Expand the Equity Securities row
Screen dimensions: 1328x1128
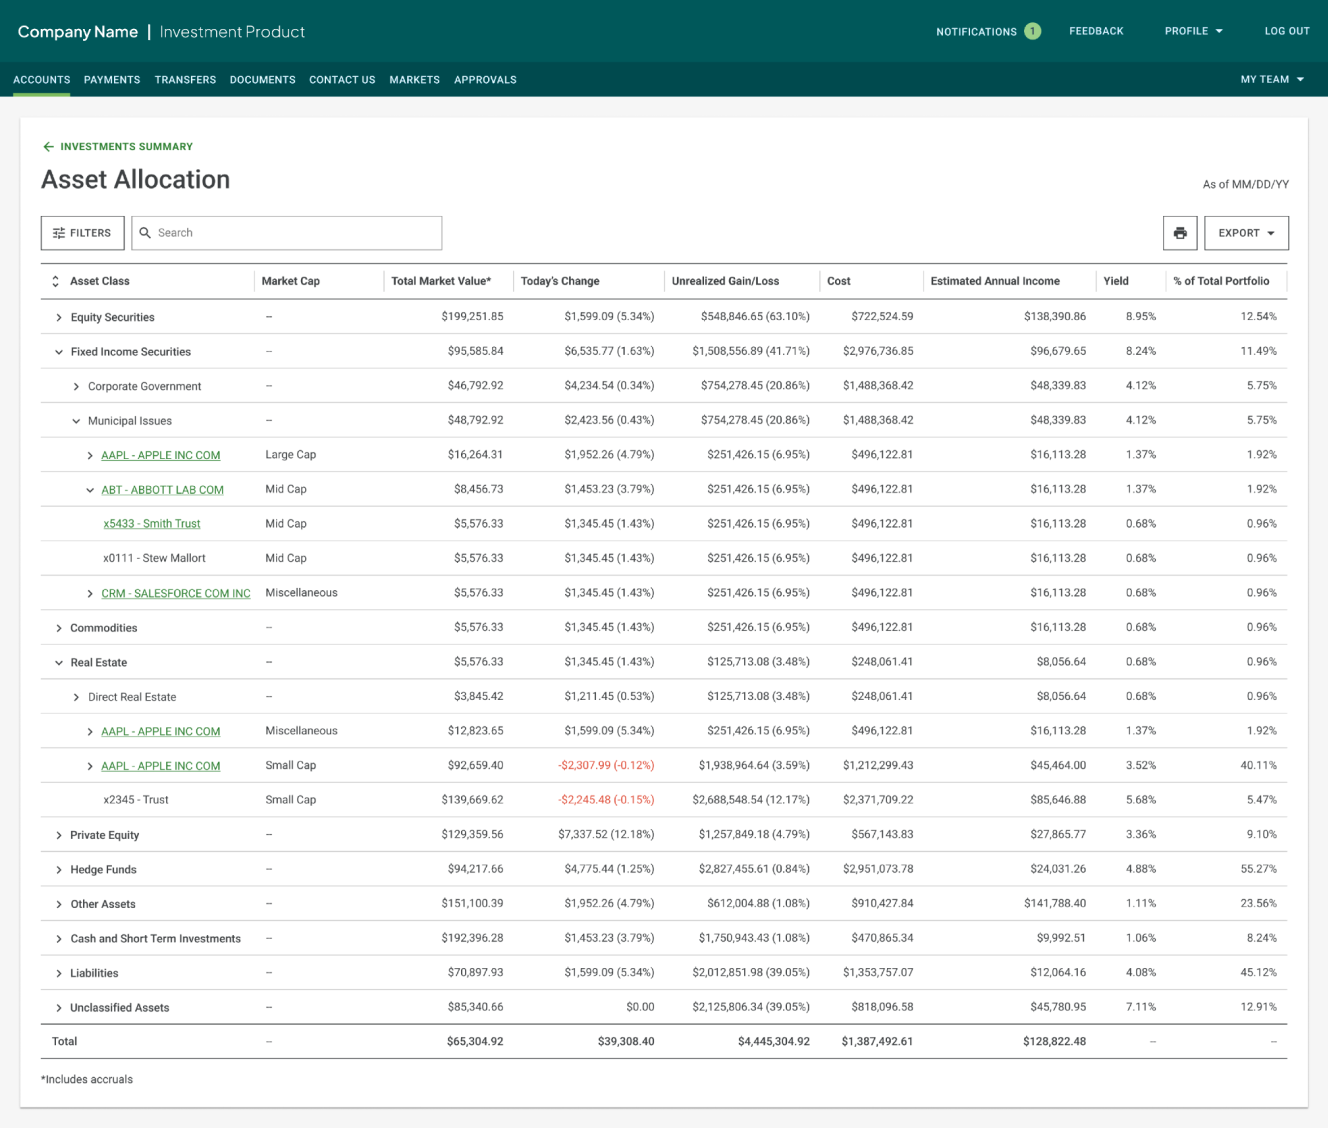click(59, 317)
